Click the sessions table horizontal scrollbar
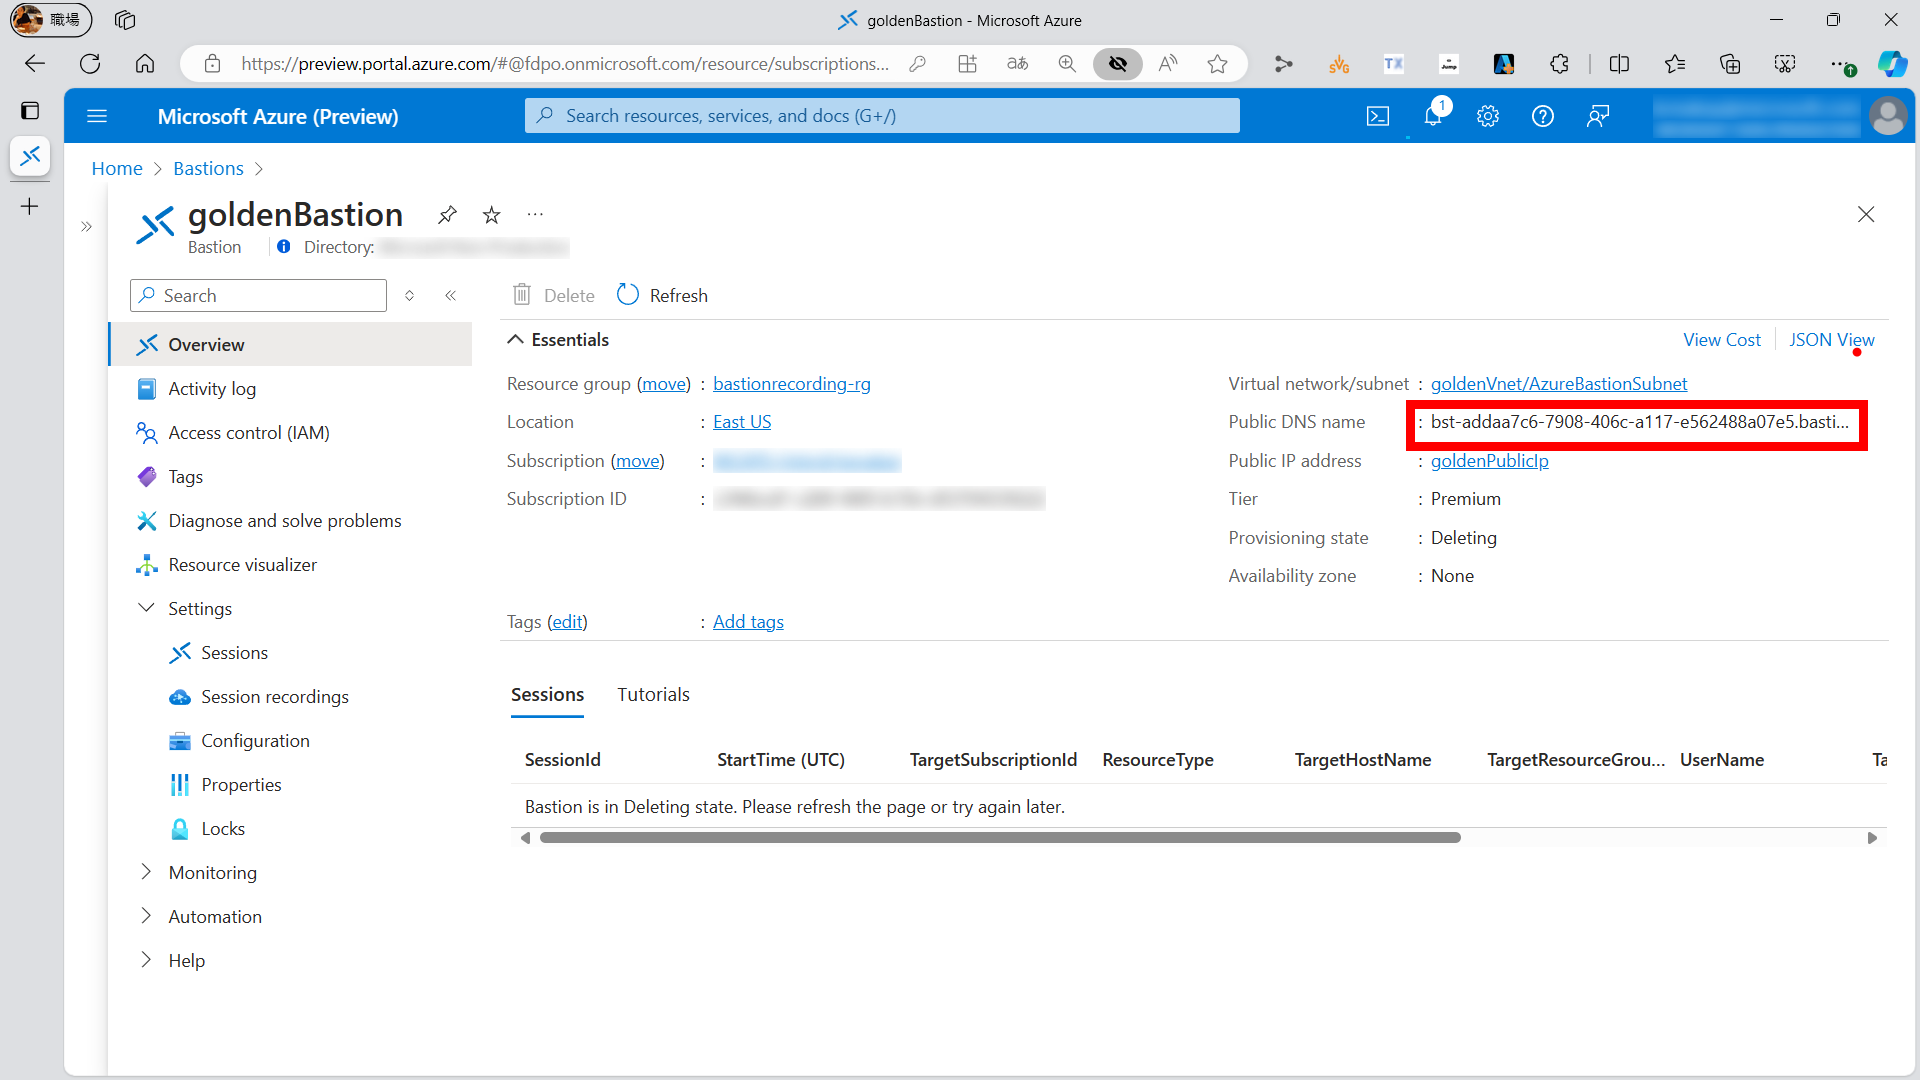 pos(1000,838)
